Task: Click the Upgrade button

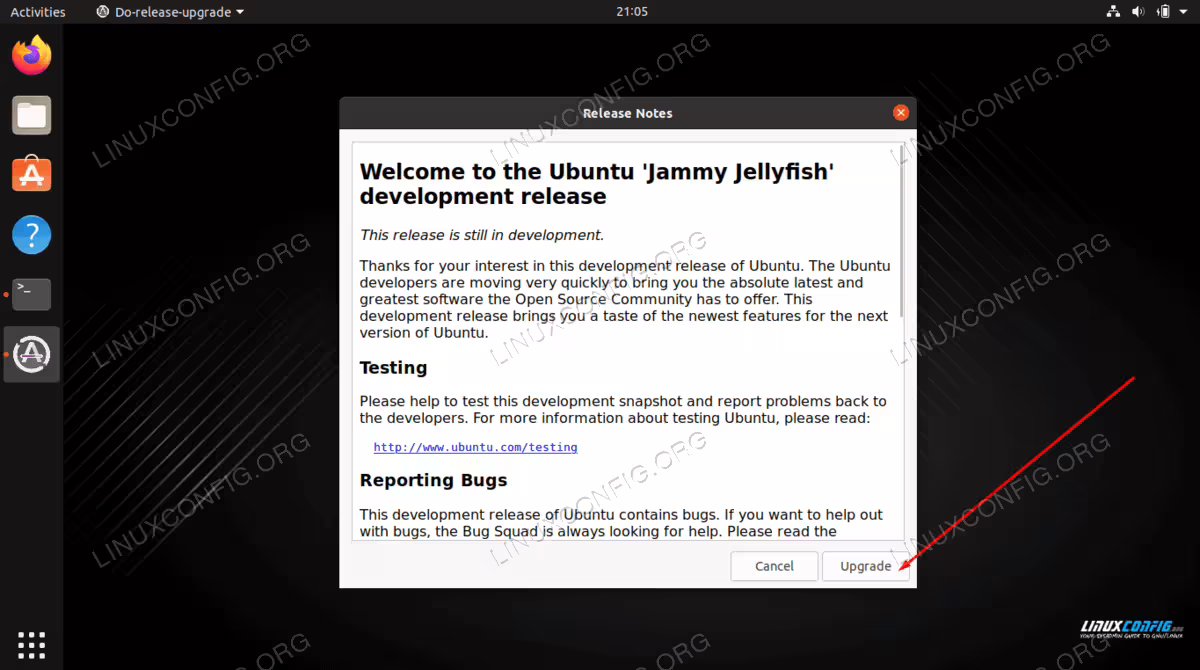Action: click(865, 566)
